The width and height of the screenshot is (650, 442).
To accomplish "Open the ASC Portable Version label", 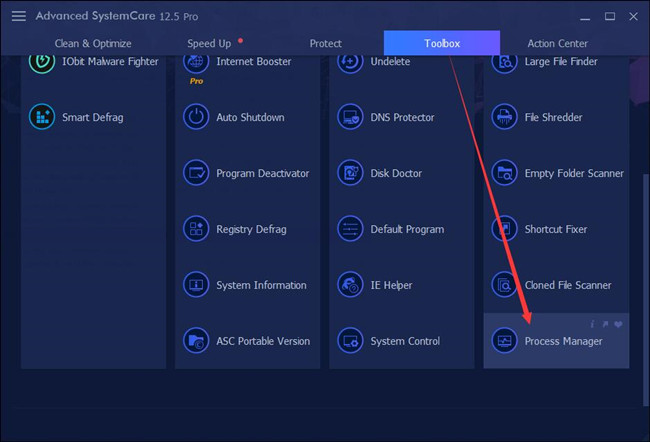I will [263, 341].
